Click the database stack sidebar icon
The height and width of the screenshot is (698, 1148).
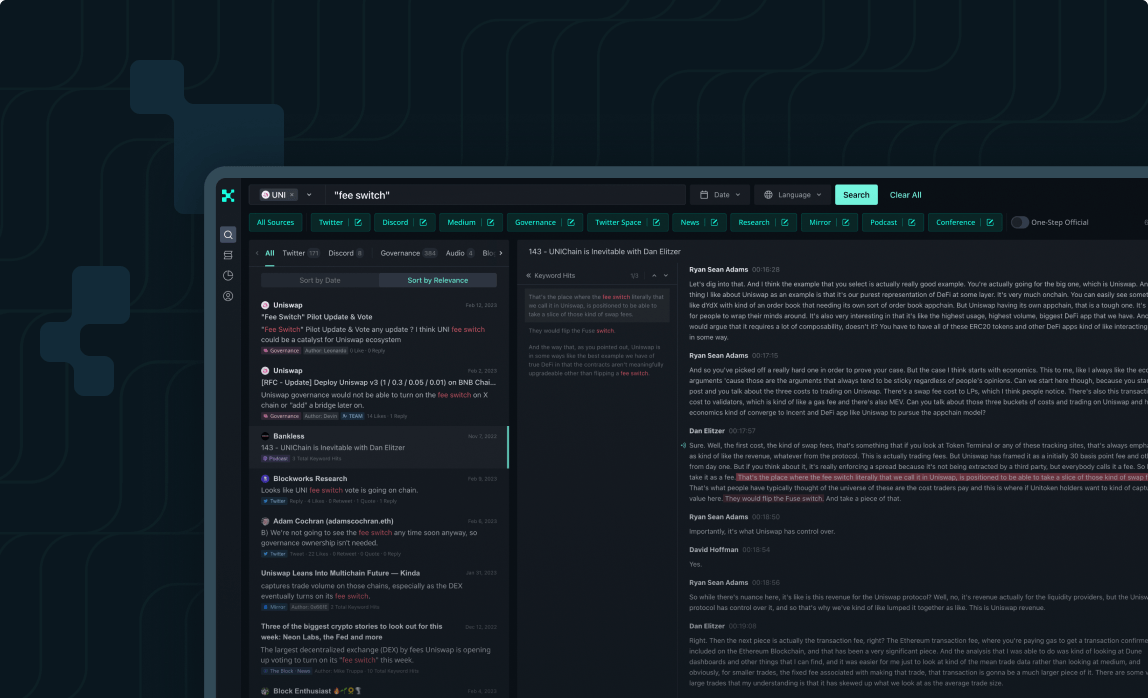pyautogui.click(x=228, y=255)
